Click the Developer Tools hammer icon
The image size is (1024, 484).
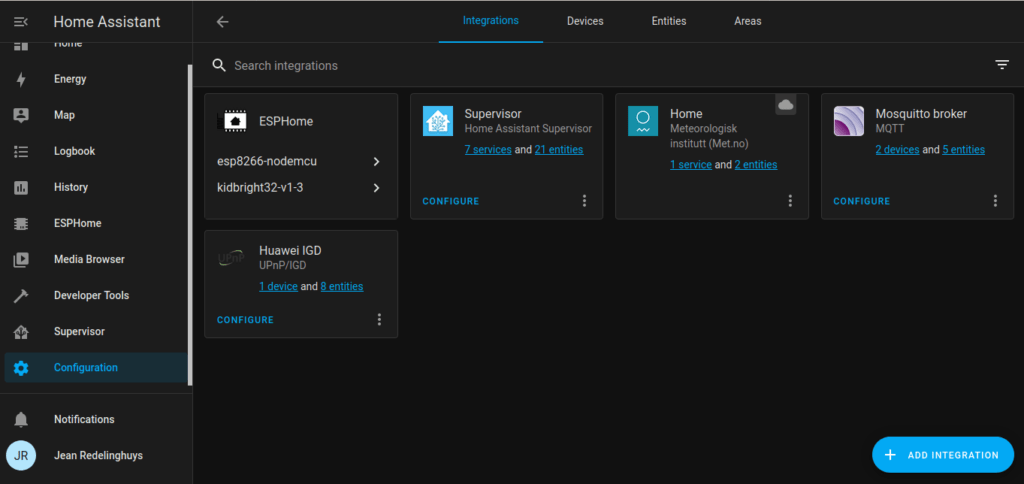[21, 296]
